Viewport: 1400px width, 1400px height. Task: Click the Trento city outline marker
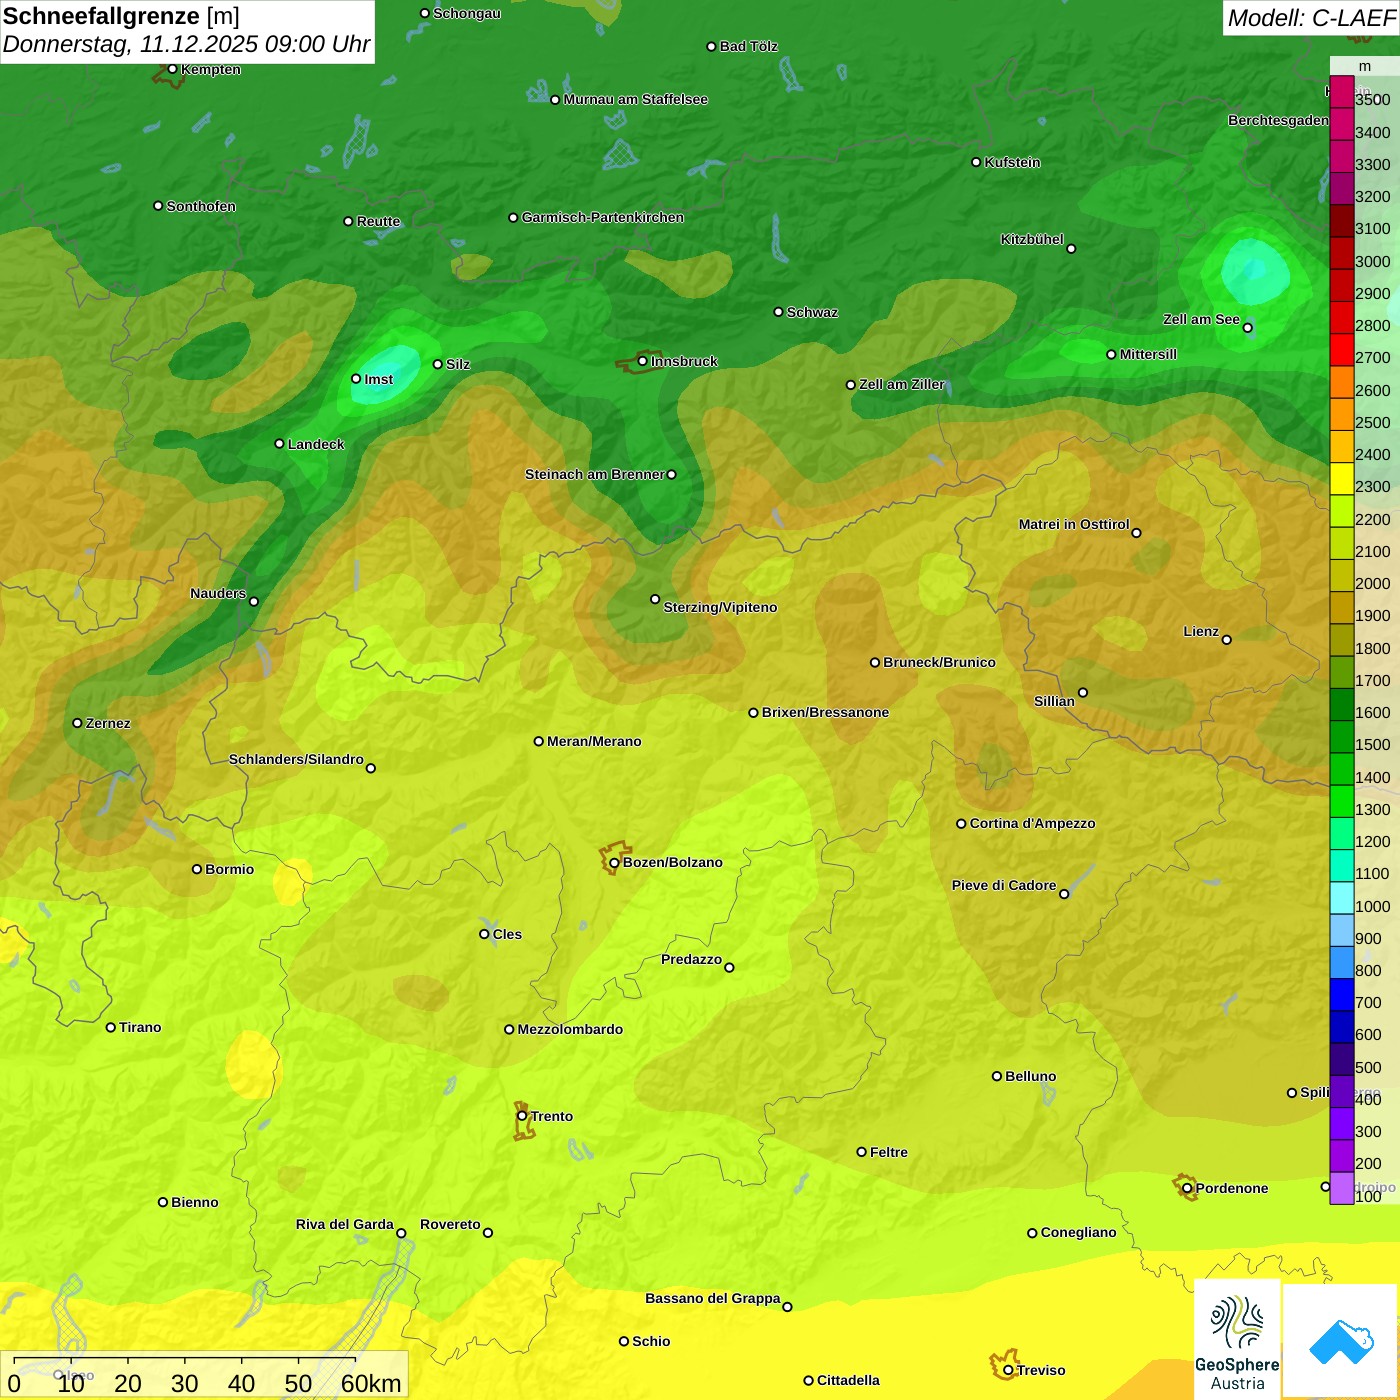522,1116
